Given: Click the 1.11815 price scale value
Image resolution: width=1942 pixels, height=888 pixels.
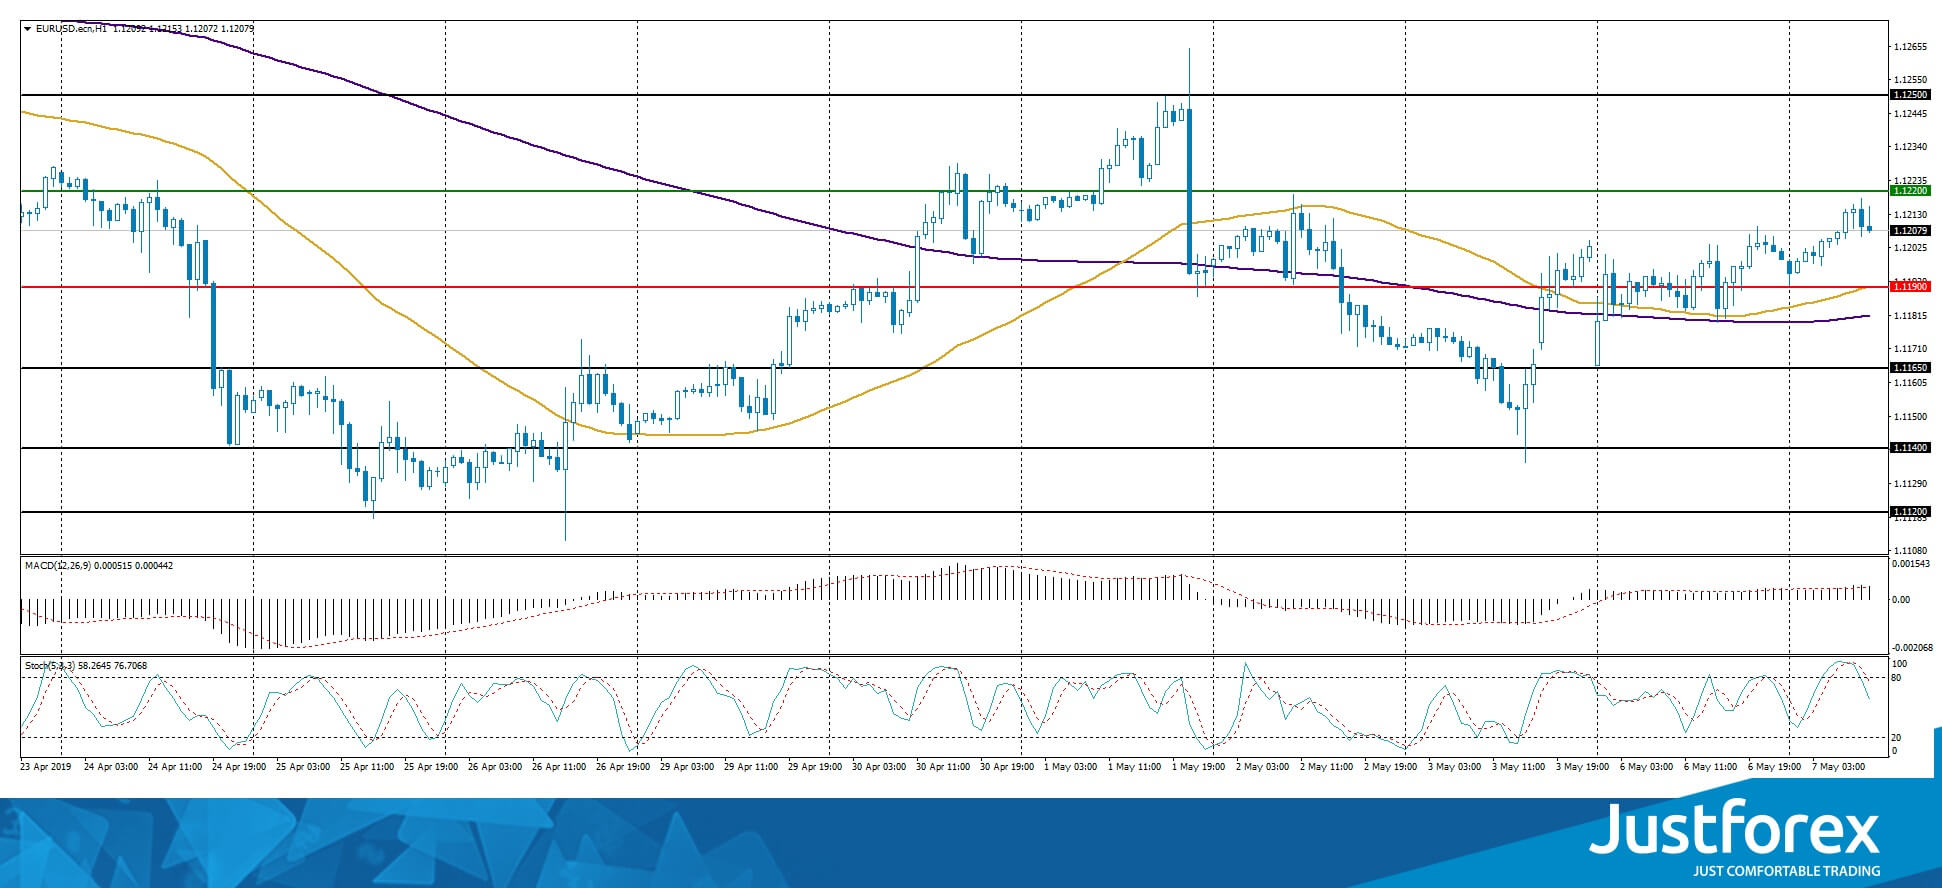Looking at the screenshot, I should [x=1911, y=316].
